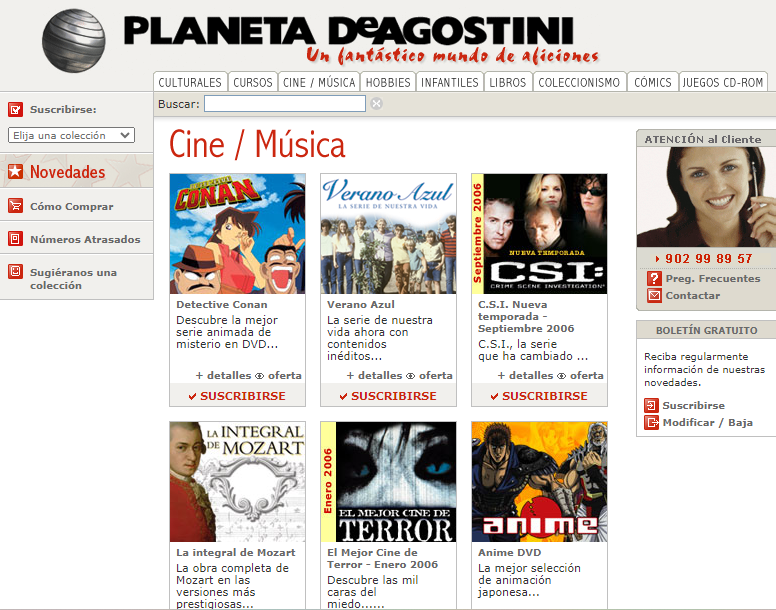Open C.S.I. Nueva temporada title link
This screenshot has height=610, width=776.
pyautogui.click(x=526, y=316)
